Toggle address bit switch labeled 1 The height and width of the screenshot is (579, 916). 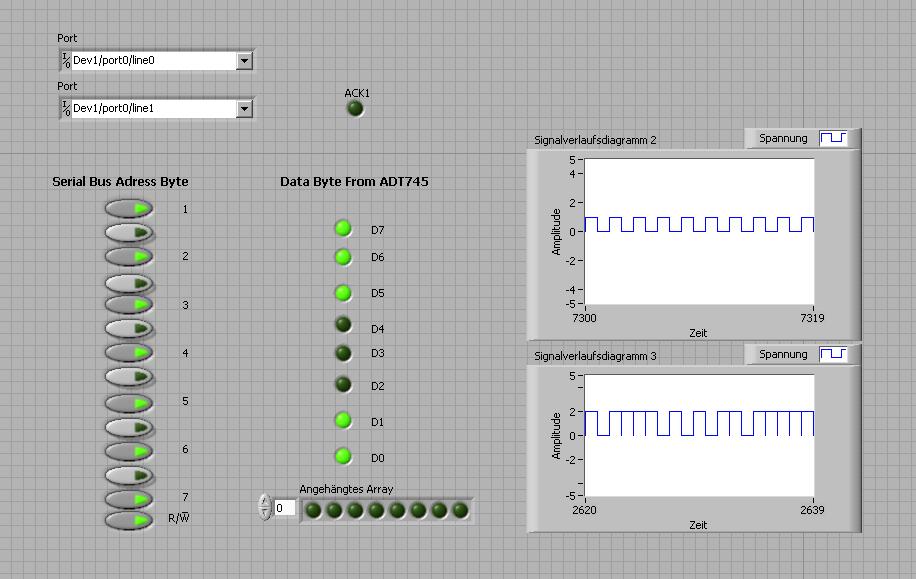coord(129,209)
